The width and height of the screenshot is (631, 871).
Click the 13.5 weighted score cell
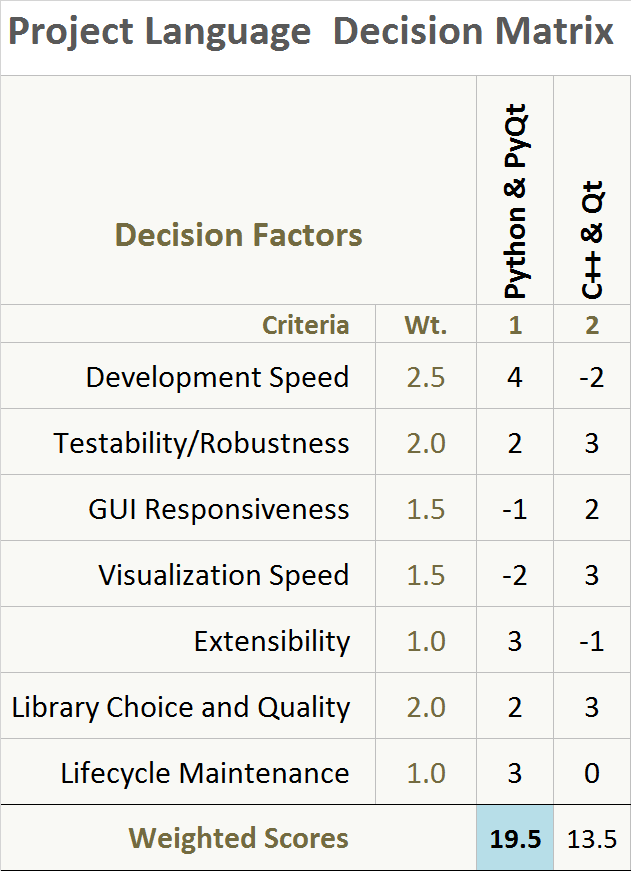coord(592,838)
